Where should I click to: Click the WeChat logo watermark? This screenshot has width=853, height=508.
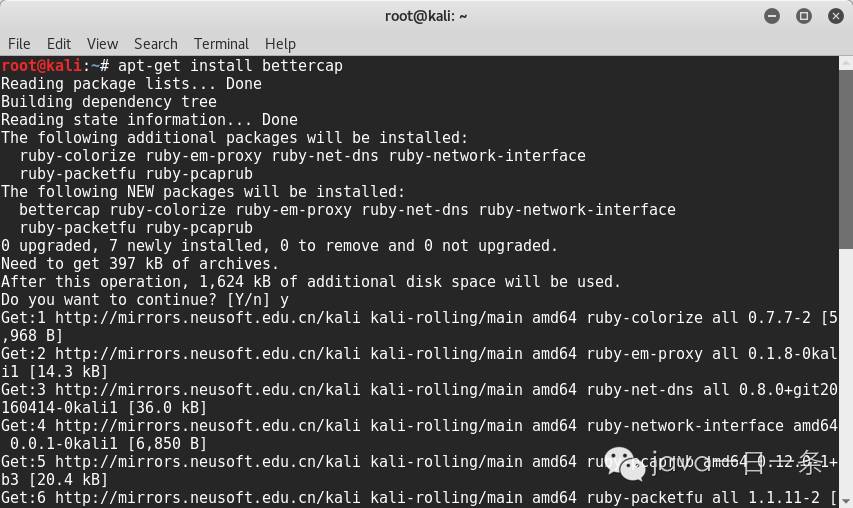point(625,464)
